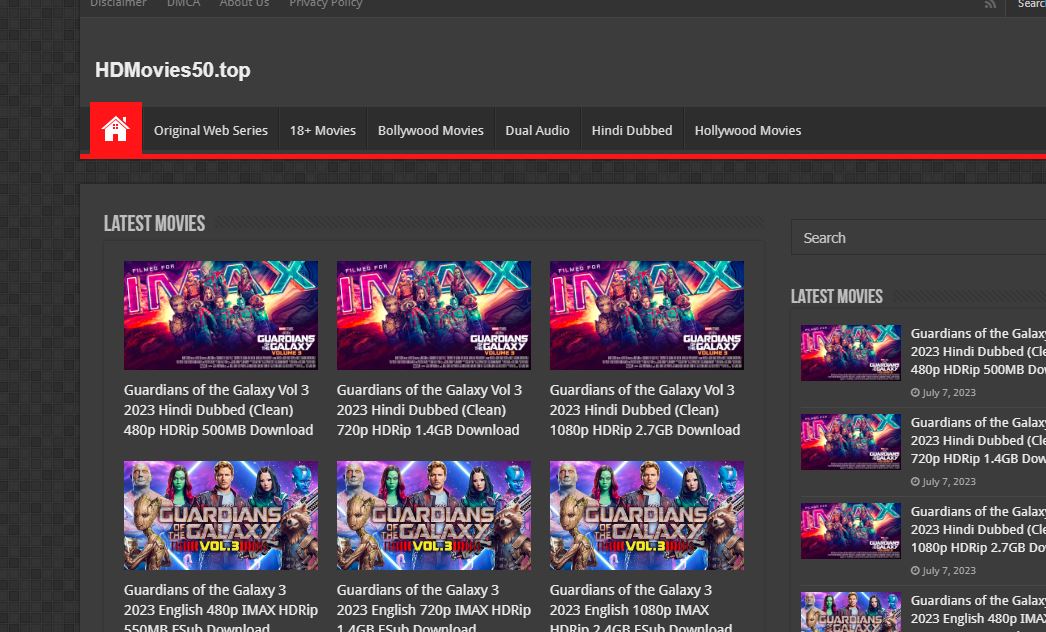Open the 18+ Movies category

tap(323, 131)
